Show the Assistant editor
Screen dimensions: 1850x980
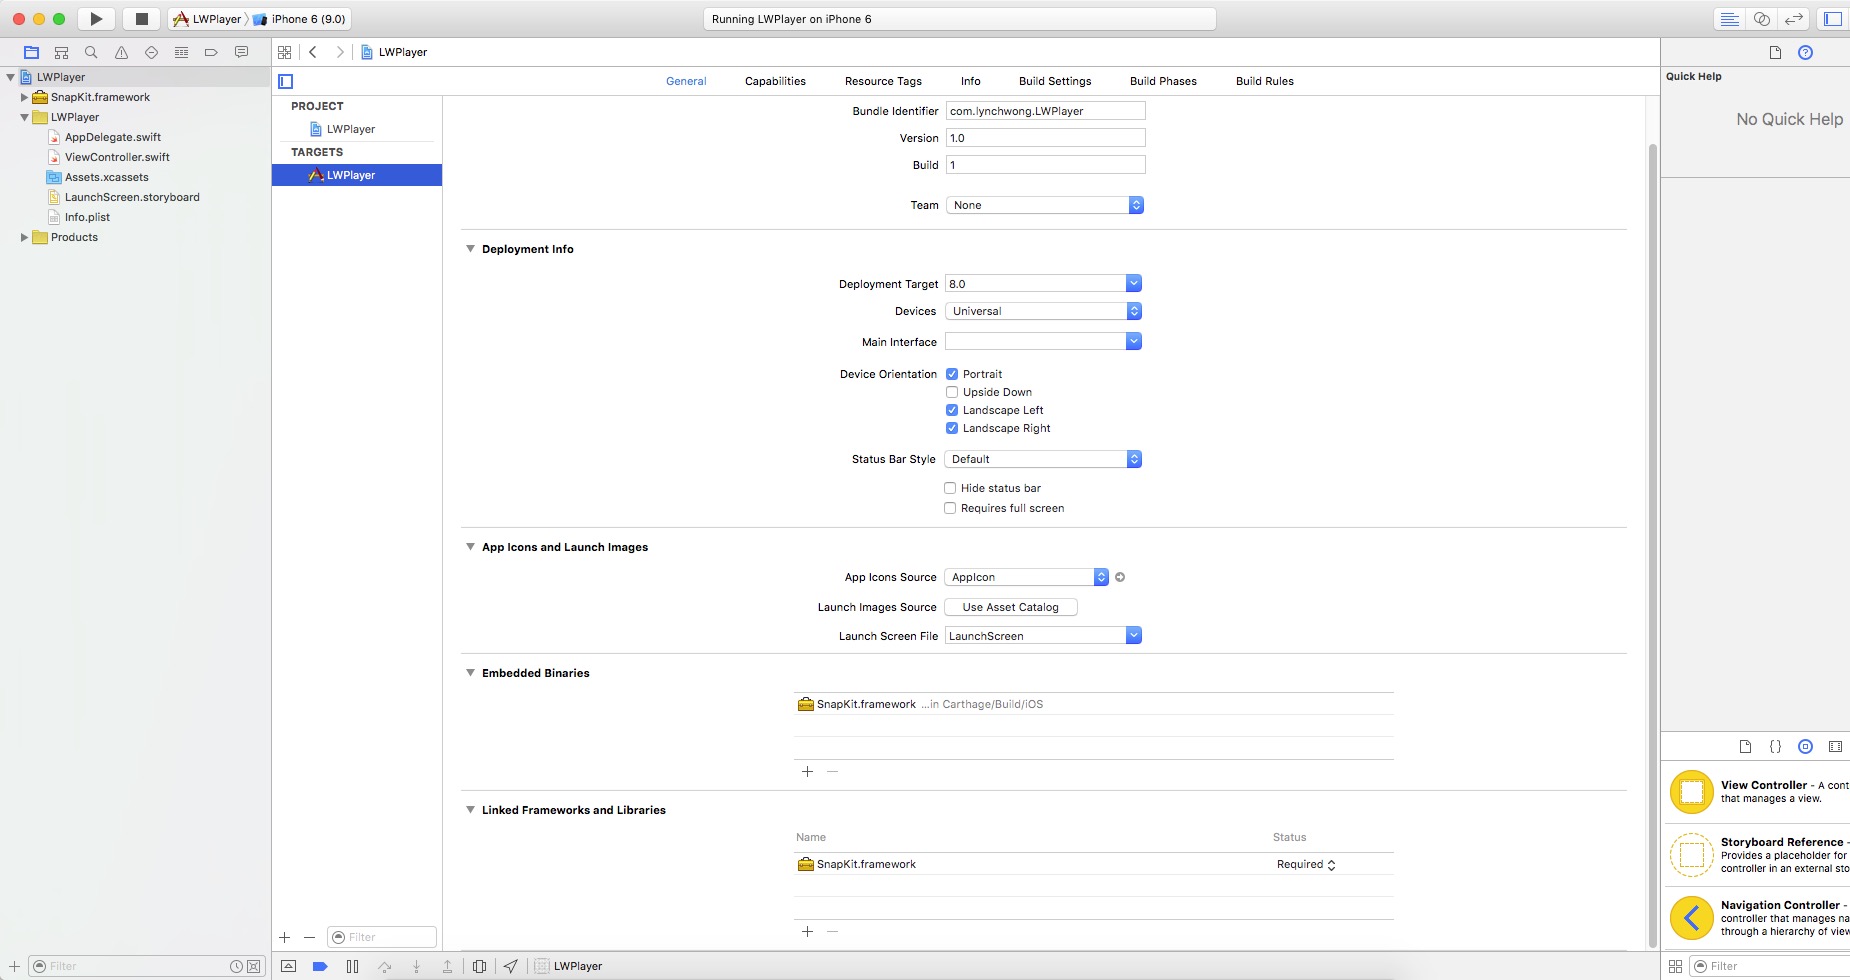coord(1762,19)
